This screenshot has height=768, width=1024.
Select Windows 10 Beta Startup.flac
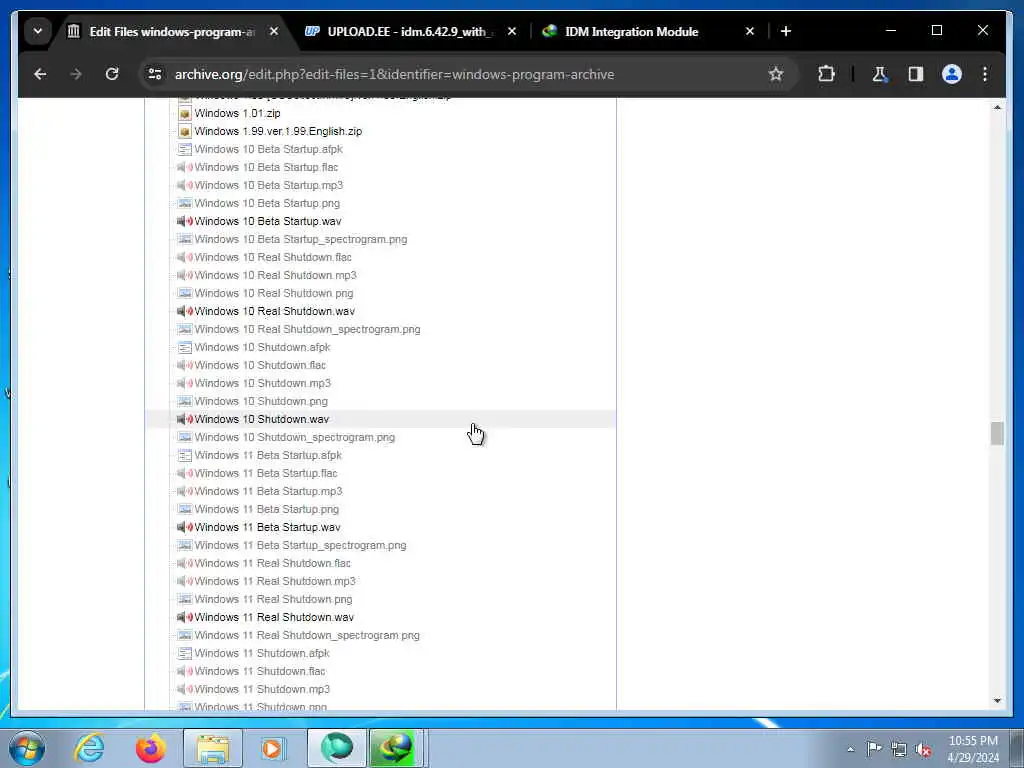pyautogui.click(x=266, y=167)
